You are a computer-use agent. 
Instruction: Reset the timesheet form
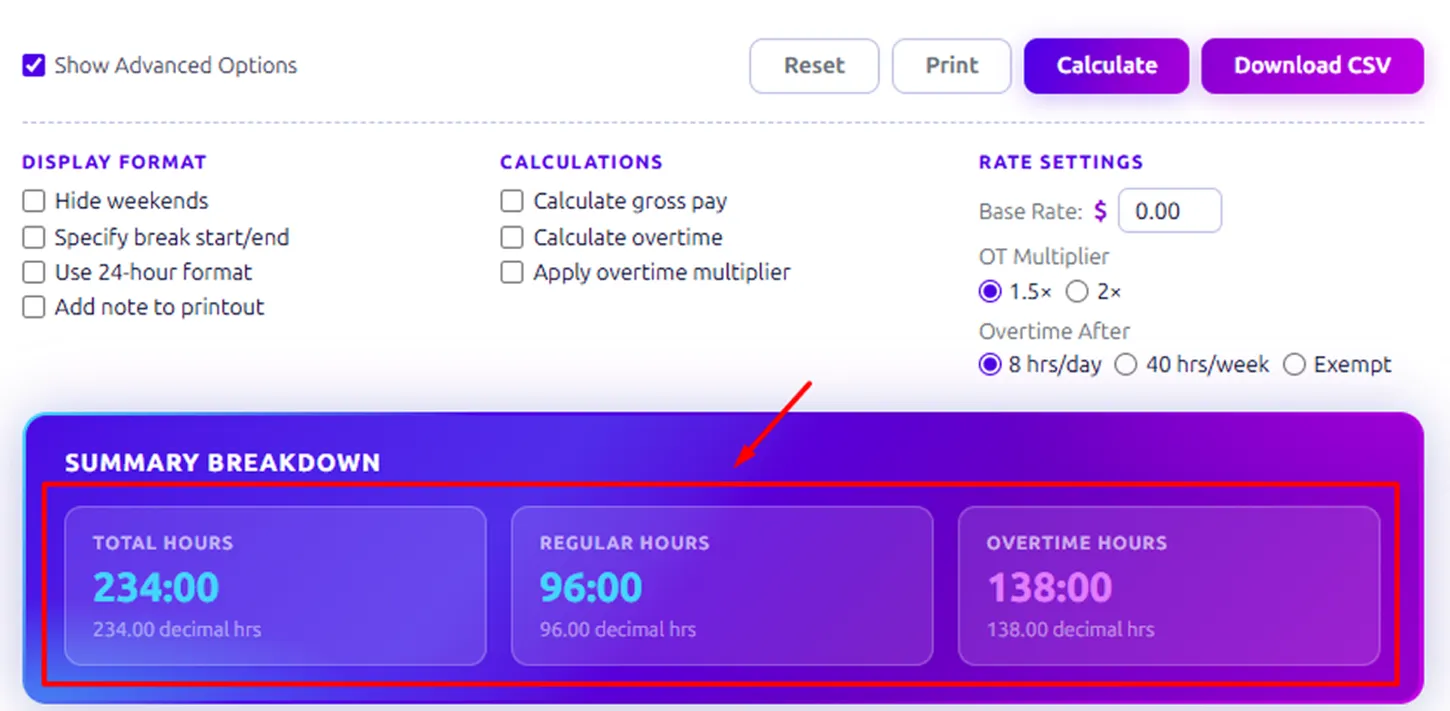coord(814,66)
